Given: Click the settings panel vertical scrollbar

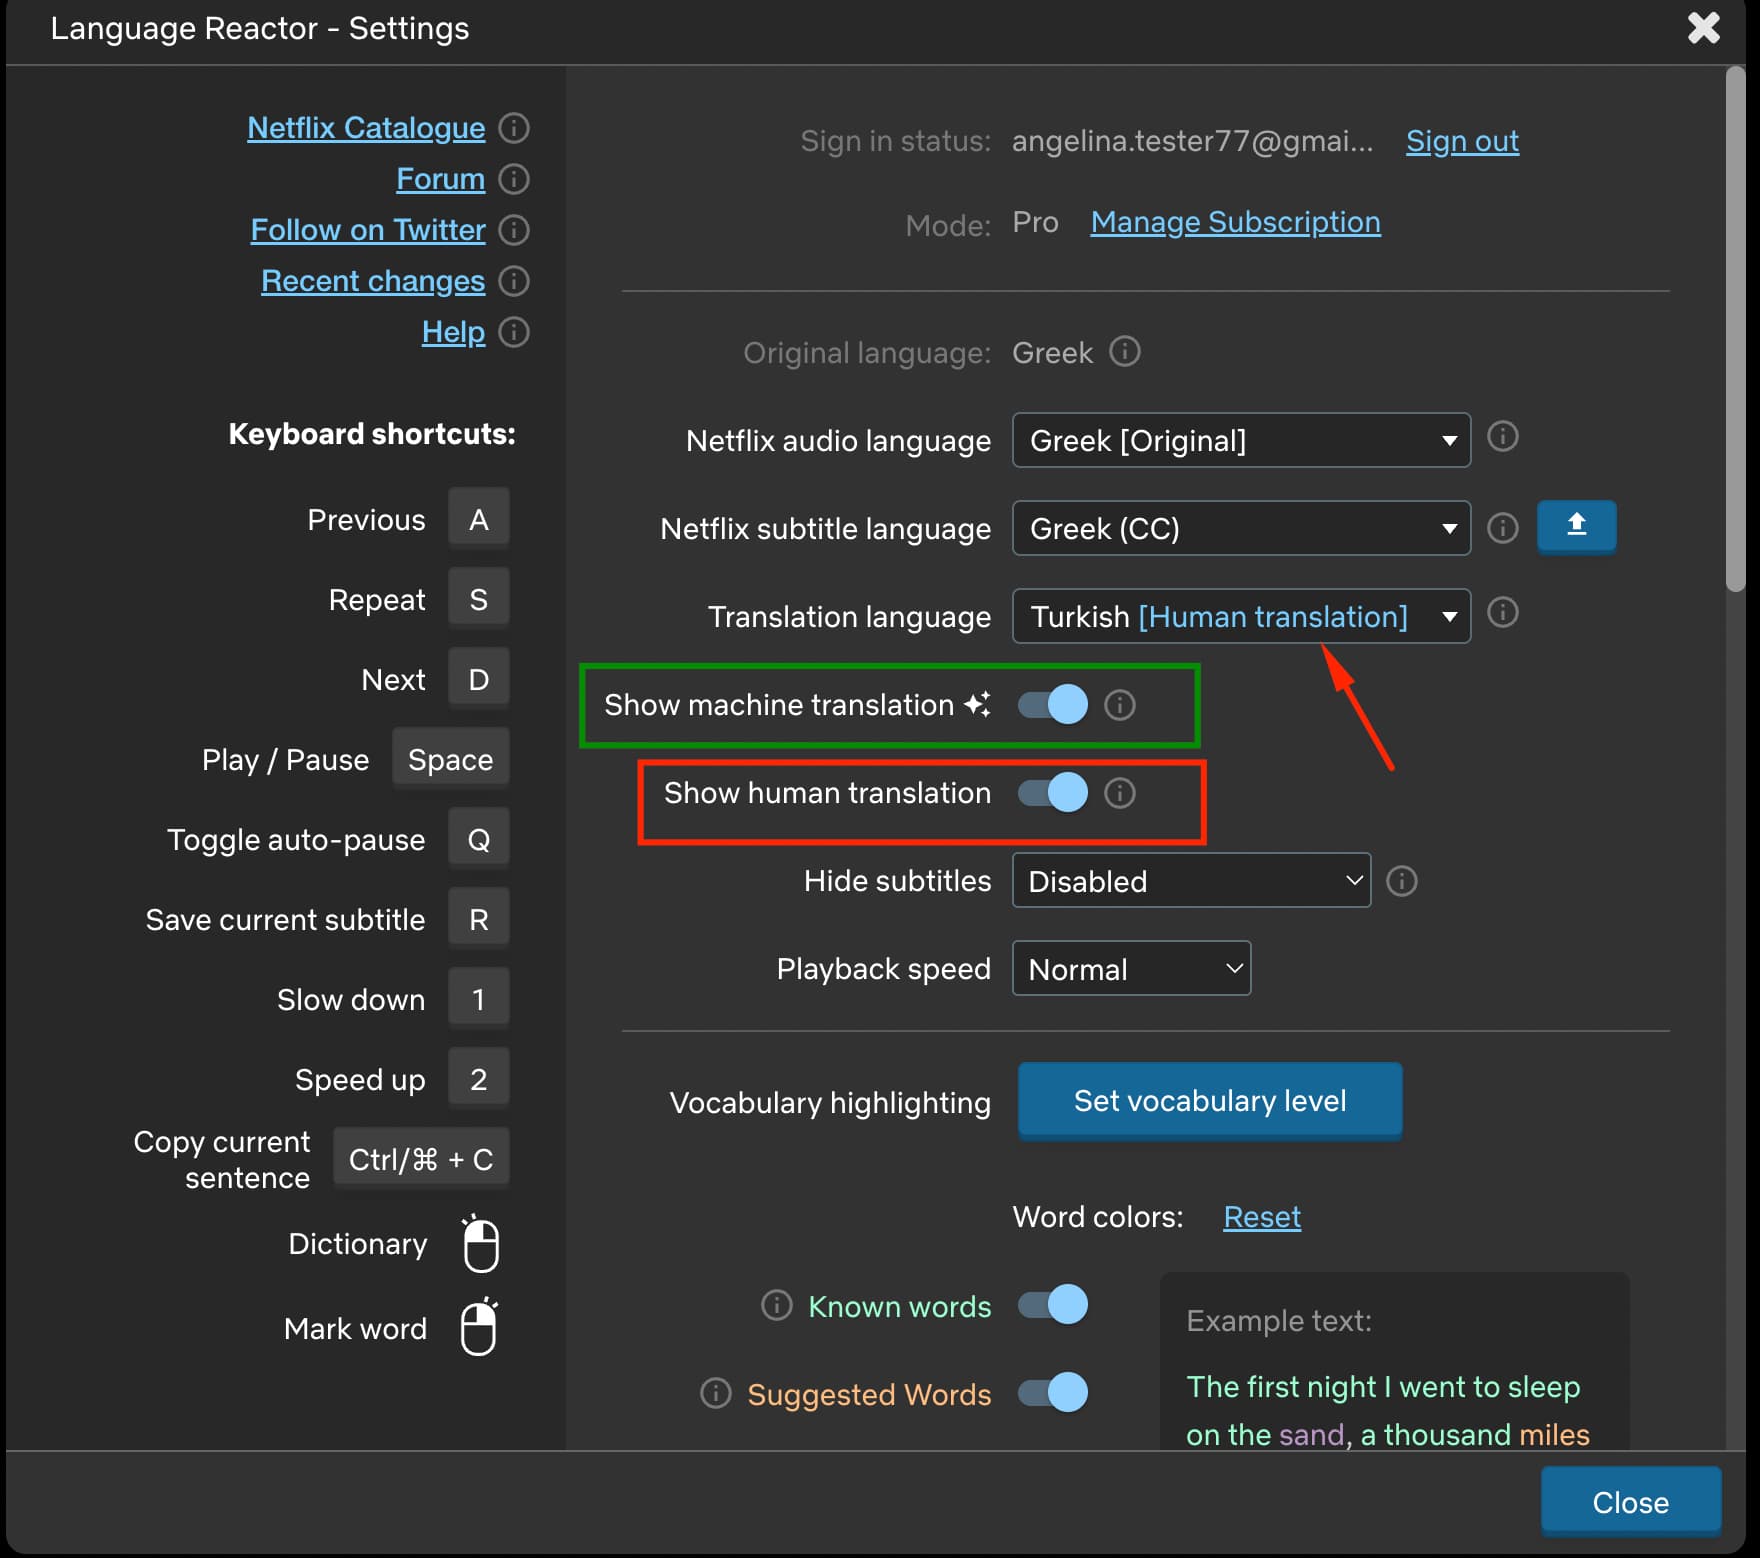Looking at the screenshot, I should click(1735, 330).
